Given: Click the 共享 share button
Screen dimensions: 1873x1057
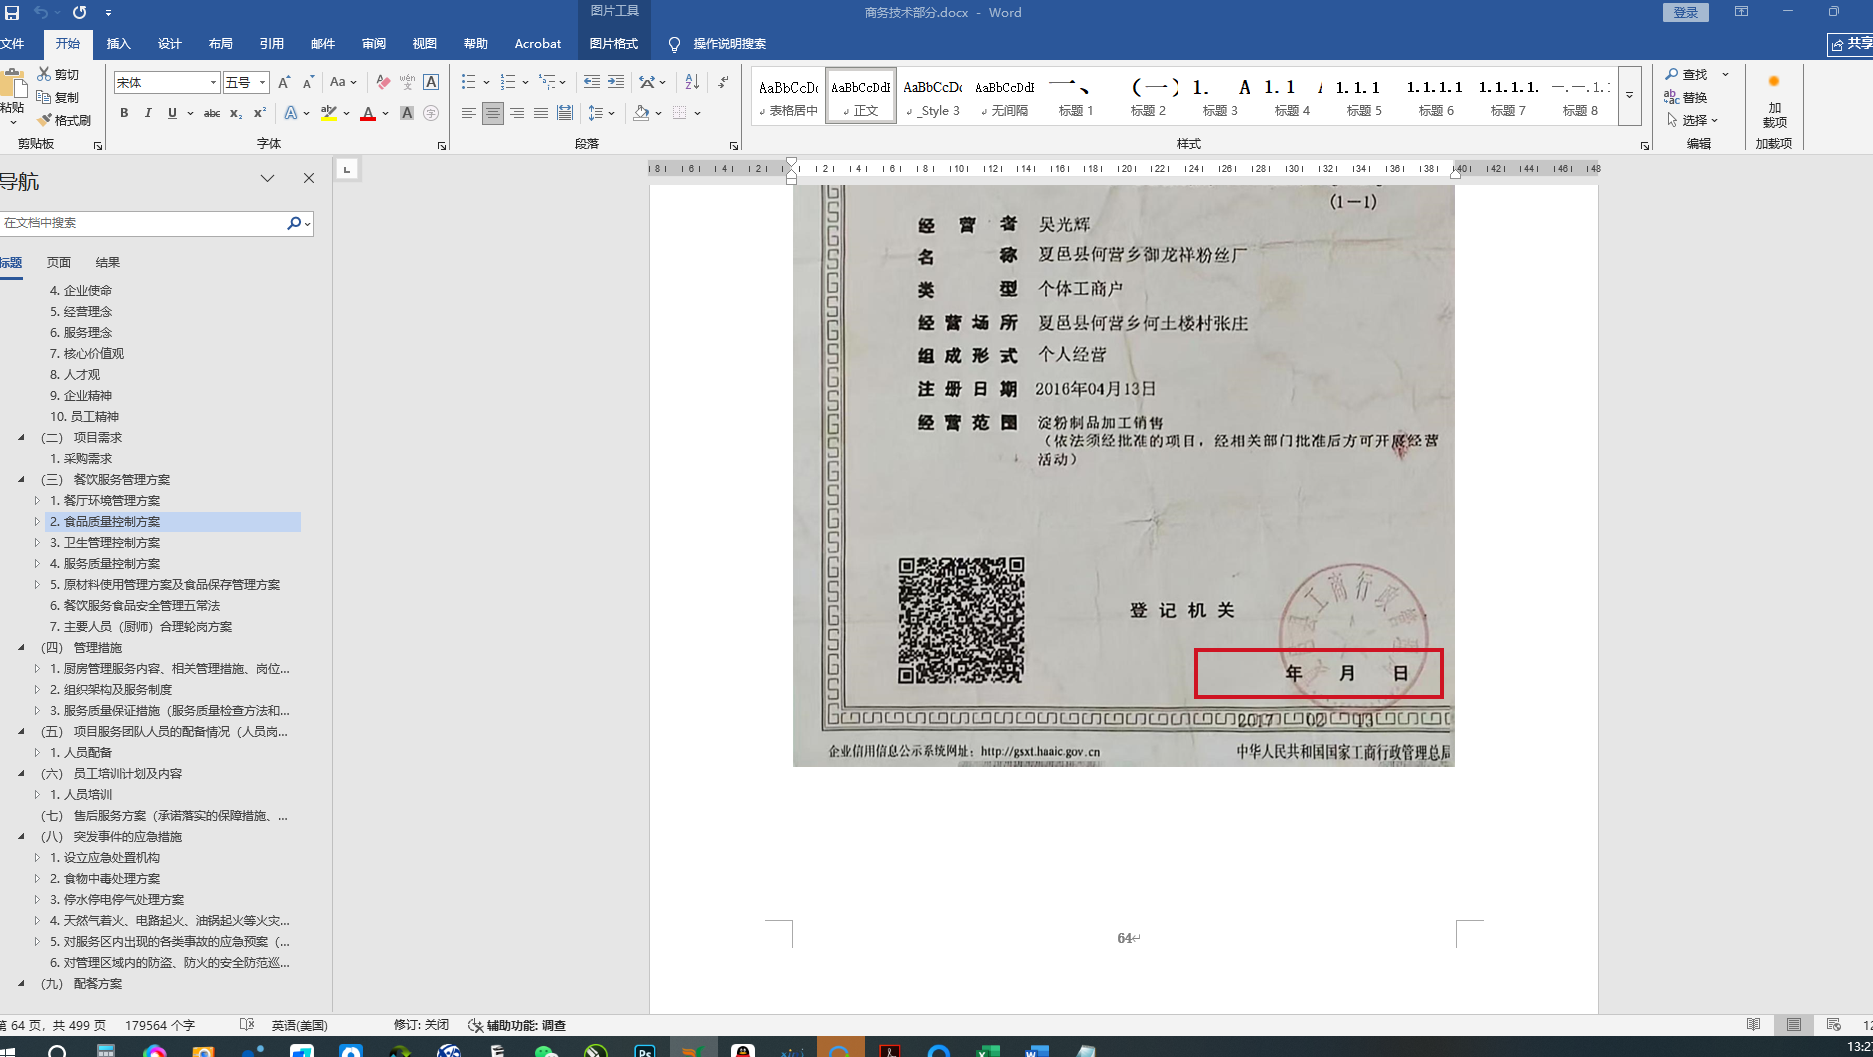Looking at the screenshot, I should point(1850,43).
